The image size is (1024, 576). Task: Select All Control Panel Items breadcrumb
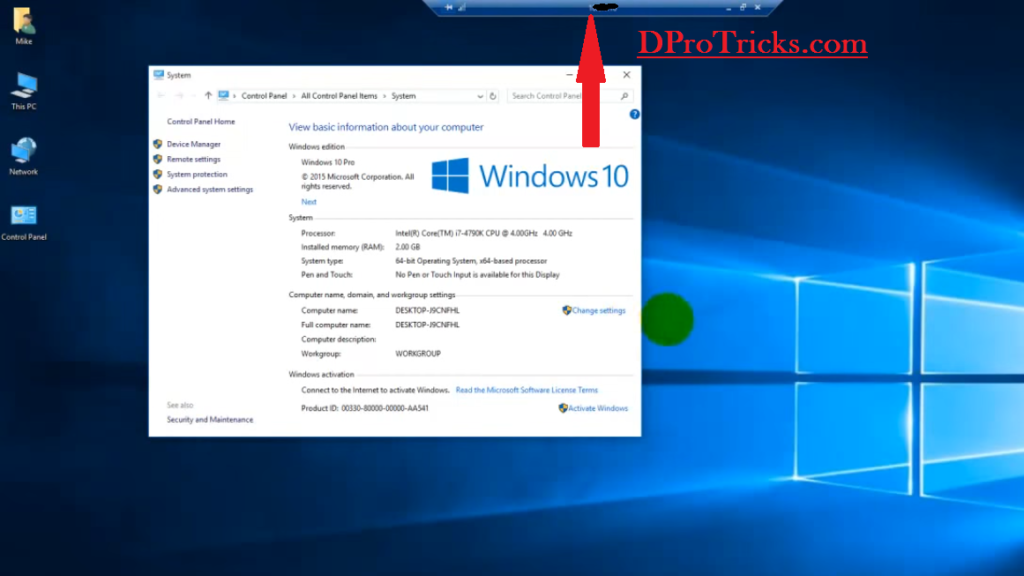coord(339,96)
